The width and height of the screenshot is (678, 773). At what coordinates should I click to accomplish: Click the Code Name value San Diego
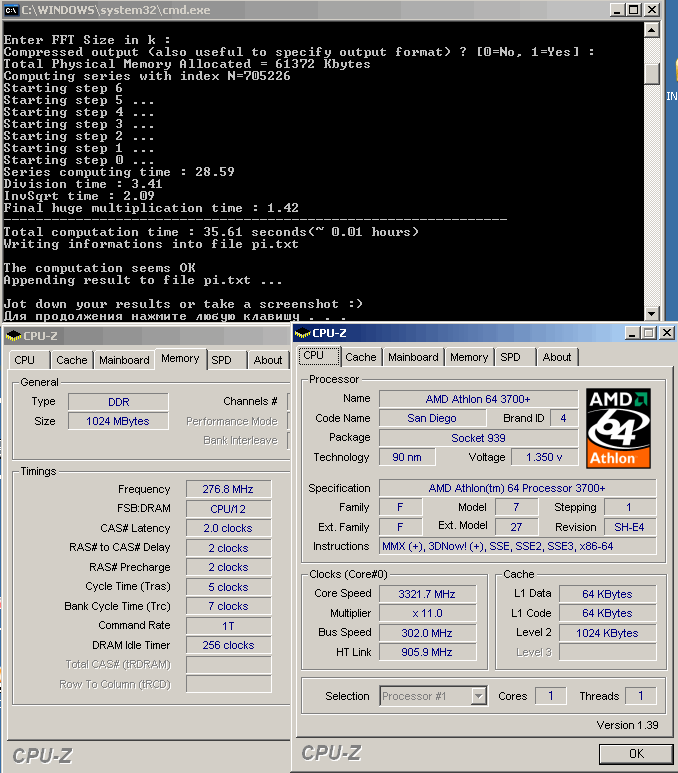point(432,418)
